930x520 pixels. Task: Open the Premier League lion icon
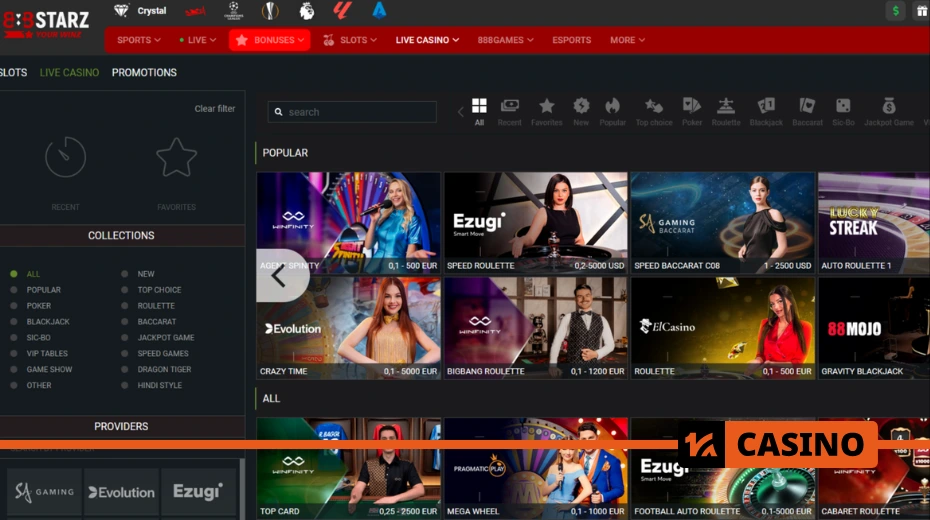point(307,11)
